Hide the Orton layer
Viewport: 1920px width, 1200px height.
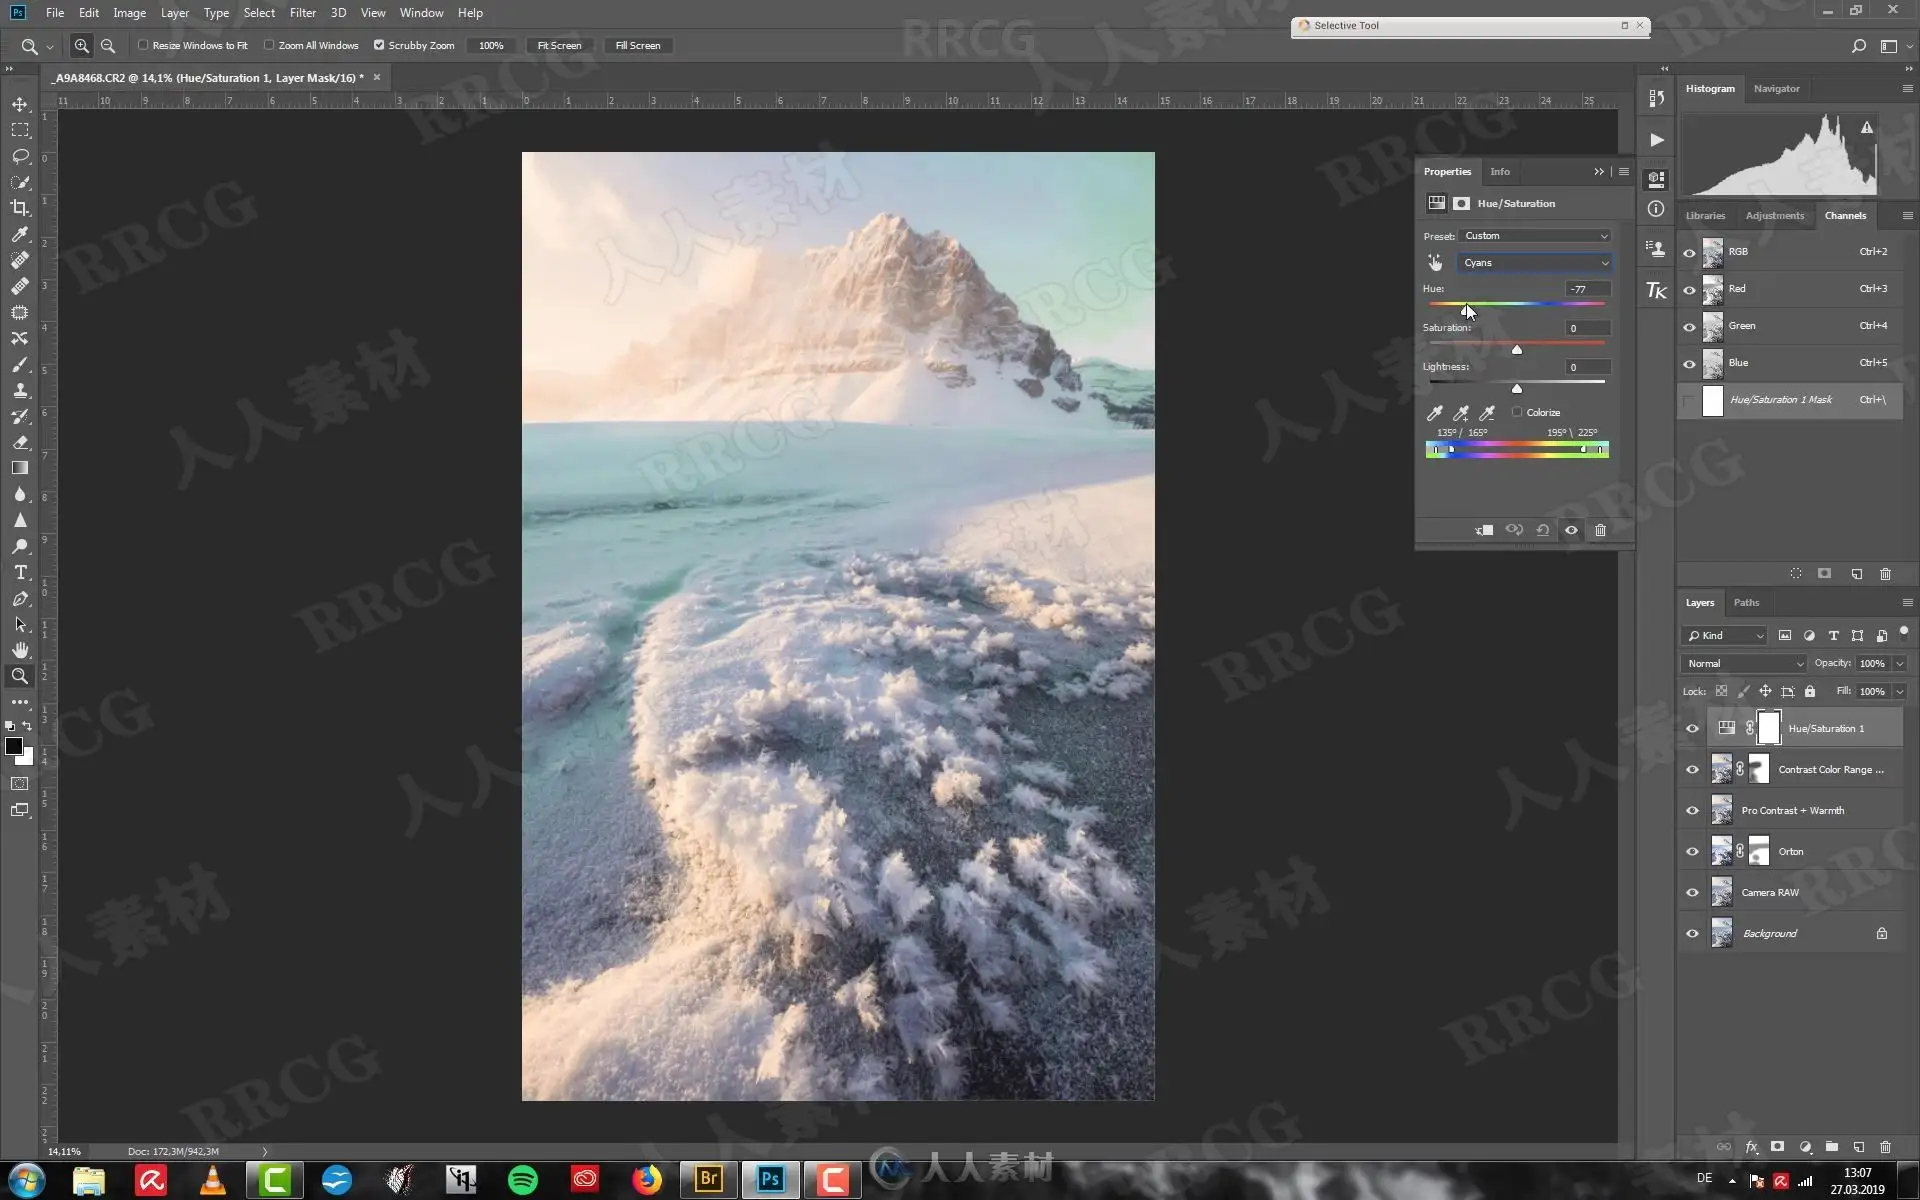pos(1692,852)
